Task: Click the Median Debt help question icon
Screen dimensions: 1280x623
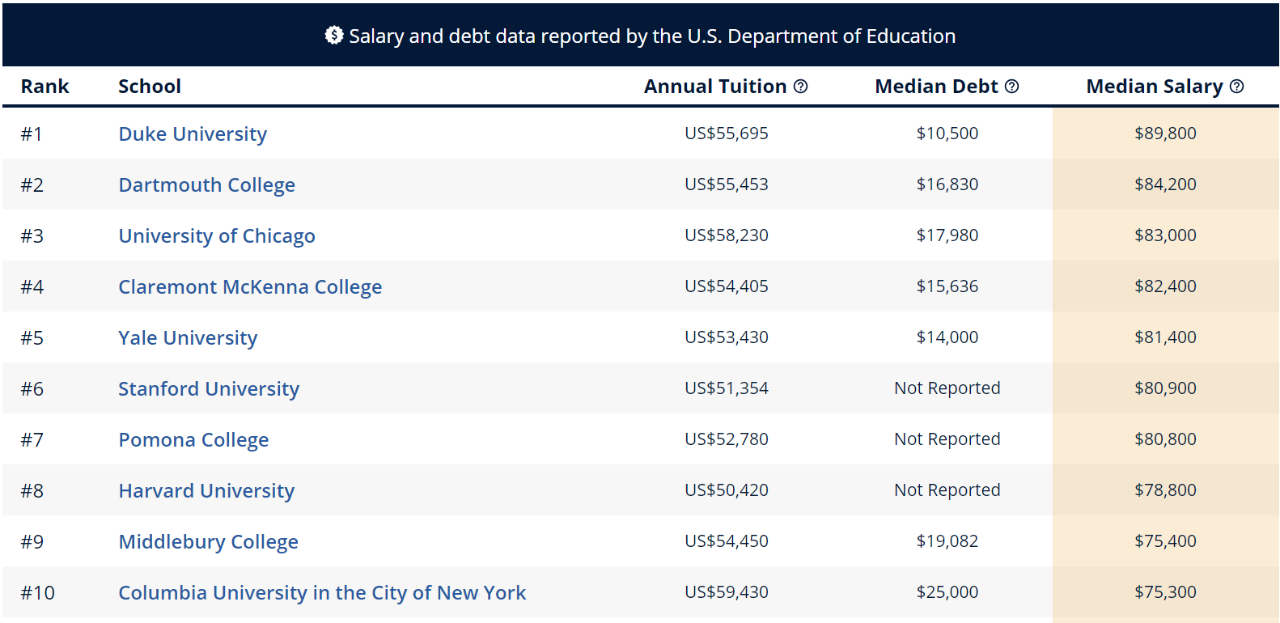Action: [1012, 87]
